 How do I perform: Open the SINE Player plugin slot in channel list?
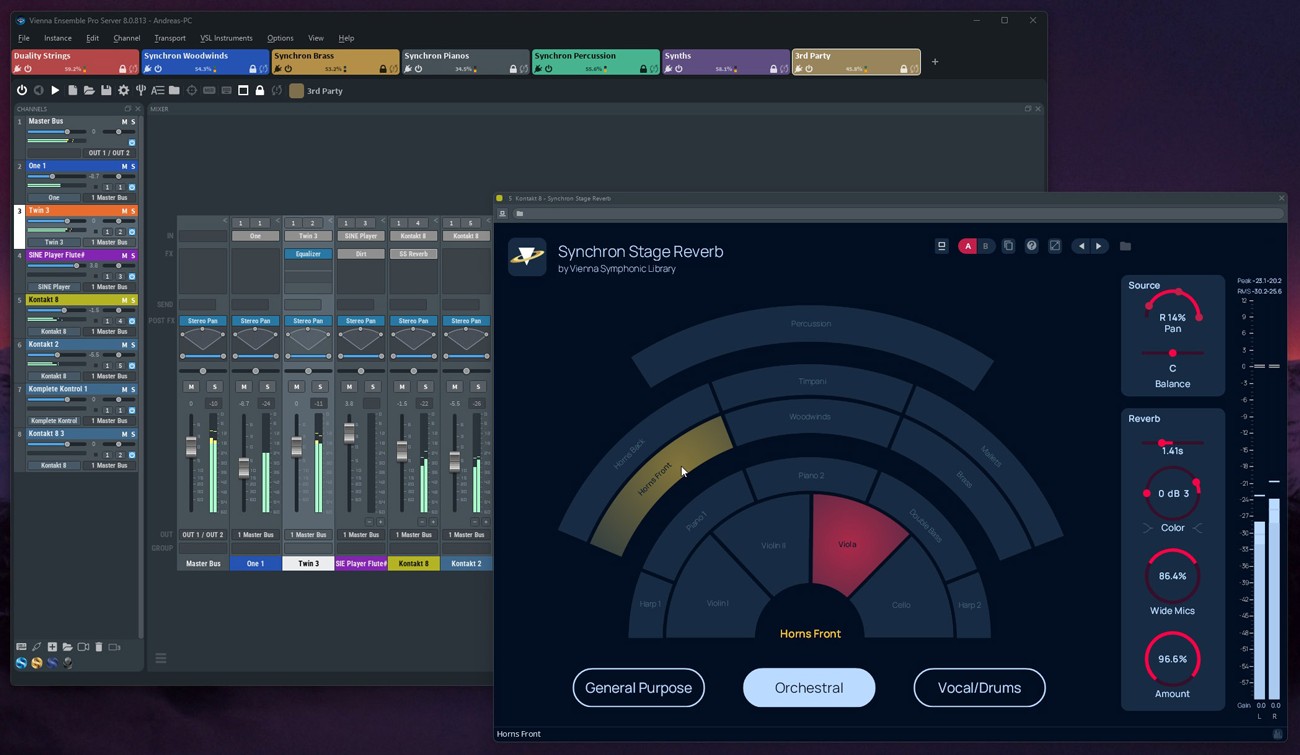[x=54, y=287]
